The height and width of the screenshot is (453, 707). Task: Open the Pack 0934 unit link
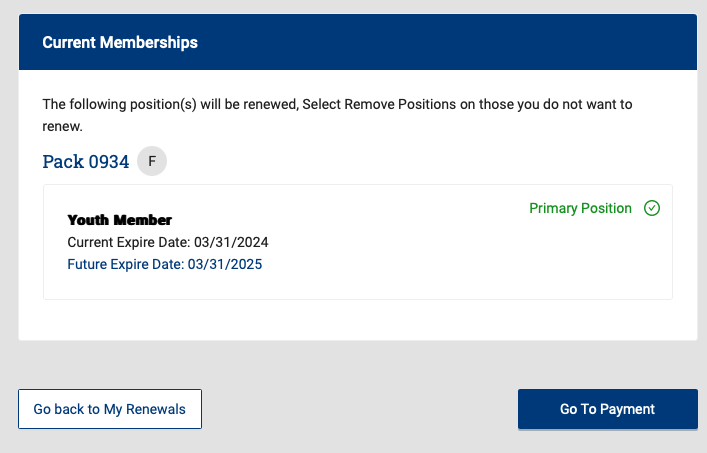coord(86,161)
